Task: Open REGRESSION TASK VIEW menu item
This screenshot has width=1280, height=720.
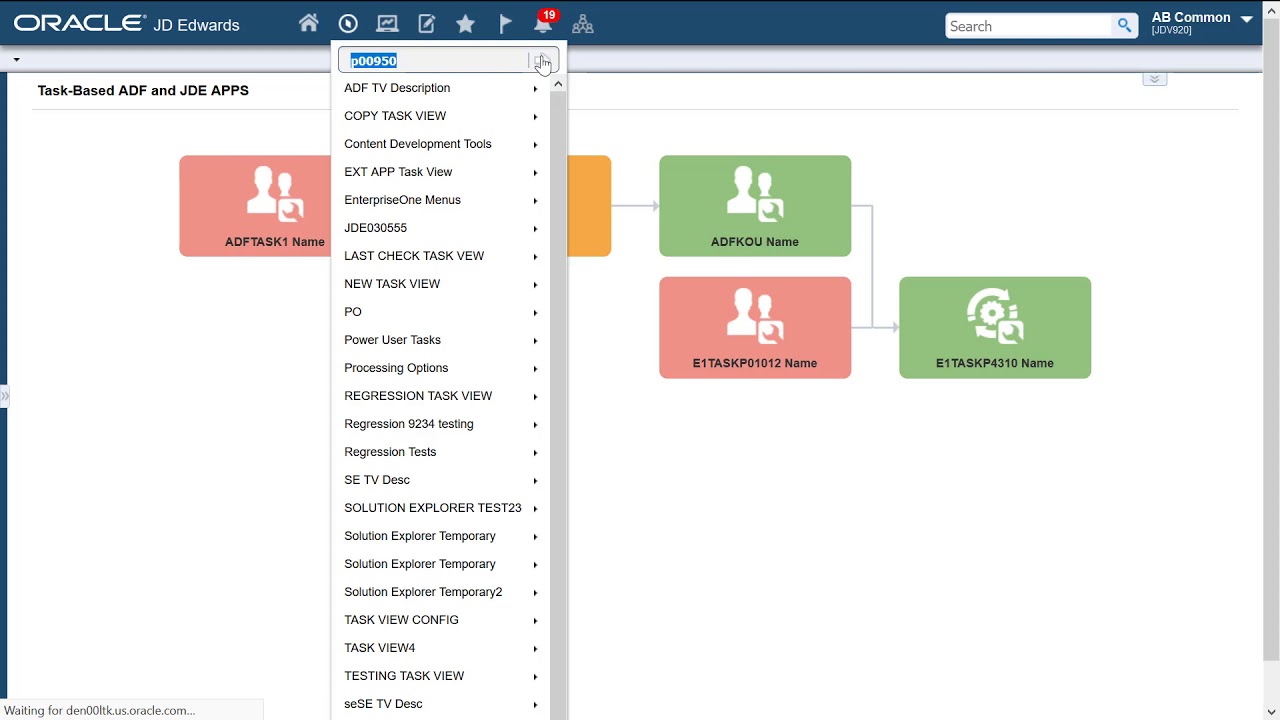Action: [x=440, y=396]
